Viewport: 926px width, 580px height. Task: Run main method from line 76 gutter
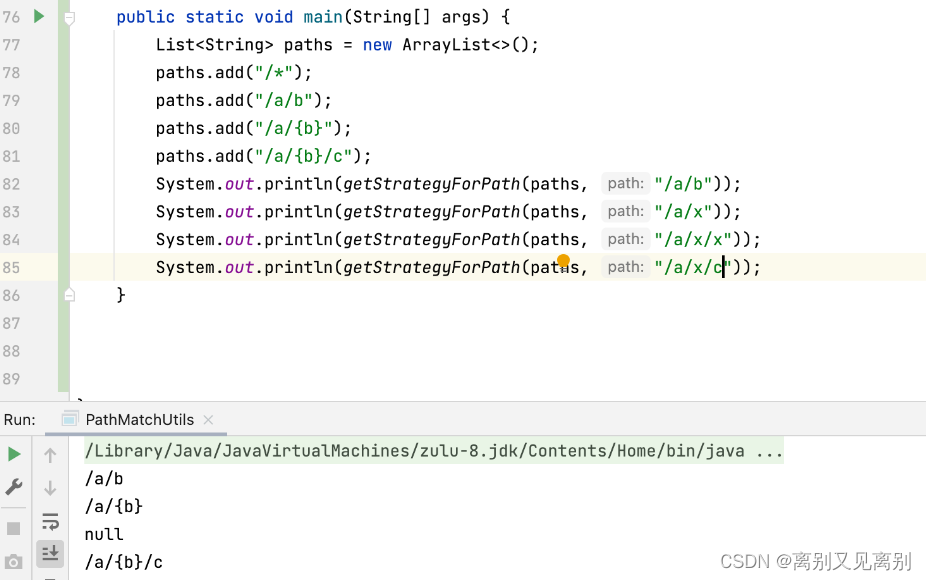coord(39,17)
